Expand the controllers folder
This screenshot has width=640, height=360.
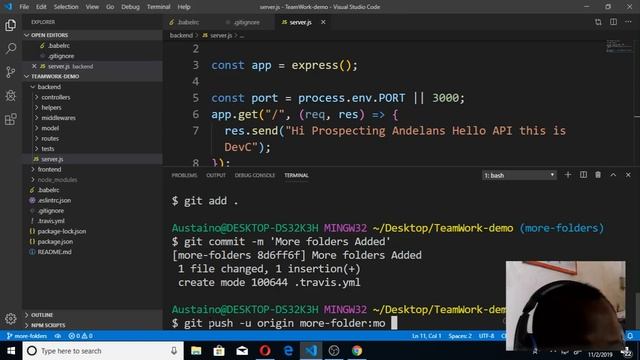pyautogui.click(x=93, y=97)
